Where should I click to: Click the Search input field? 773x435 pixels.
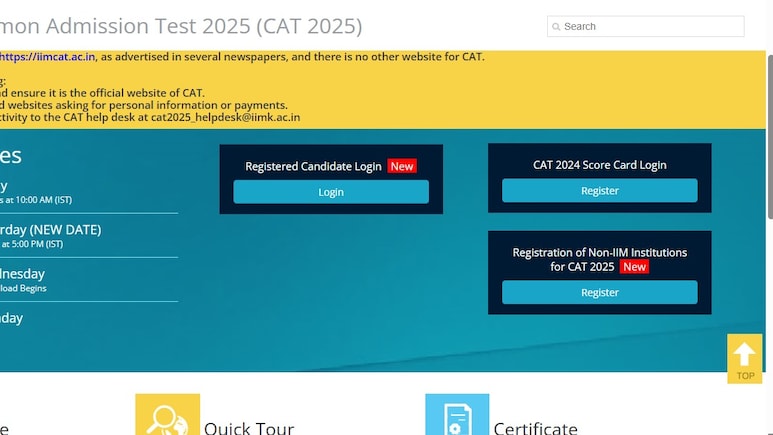pyautogui.click(x=645, y=26)
